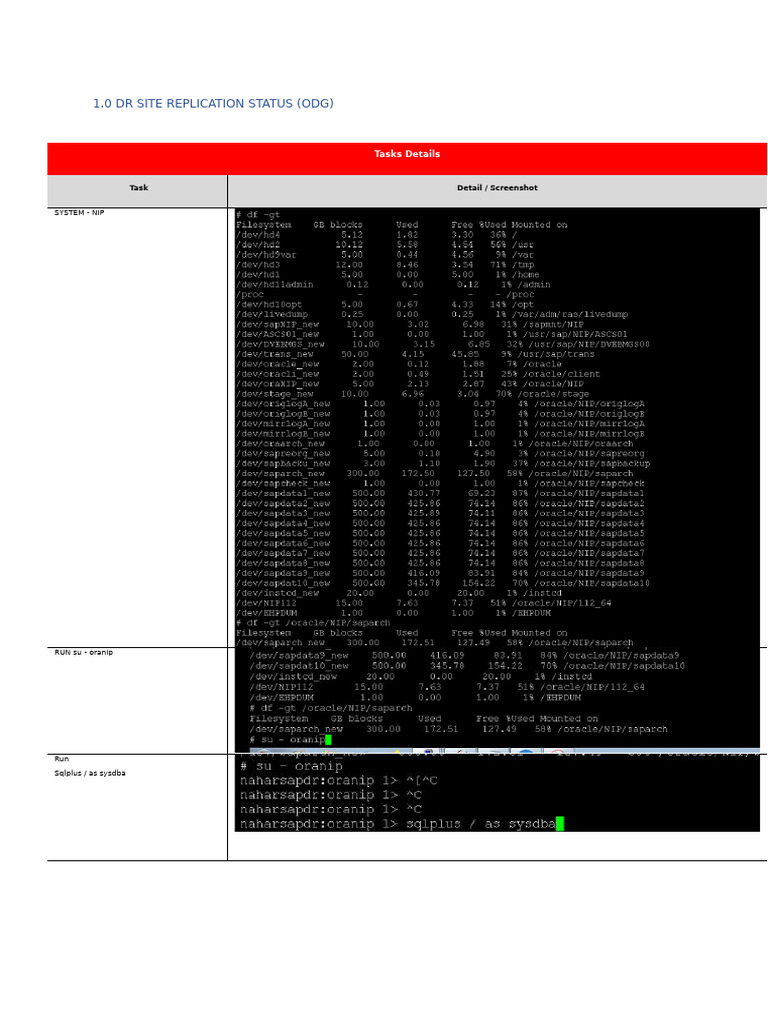This screenshot has width=768, height=1024.
Task: Click the 'Run' label in the last task cell
Action: 61,759
